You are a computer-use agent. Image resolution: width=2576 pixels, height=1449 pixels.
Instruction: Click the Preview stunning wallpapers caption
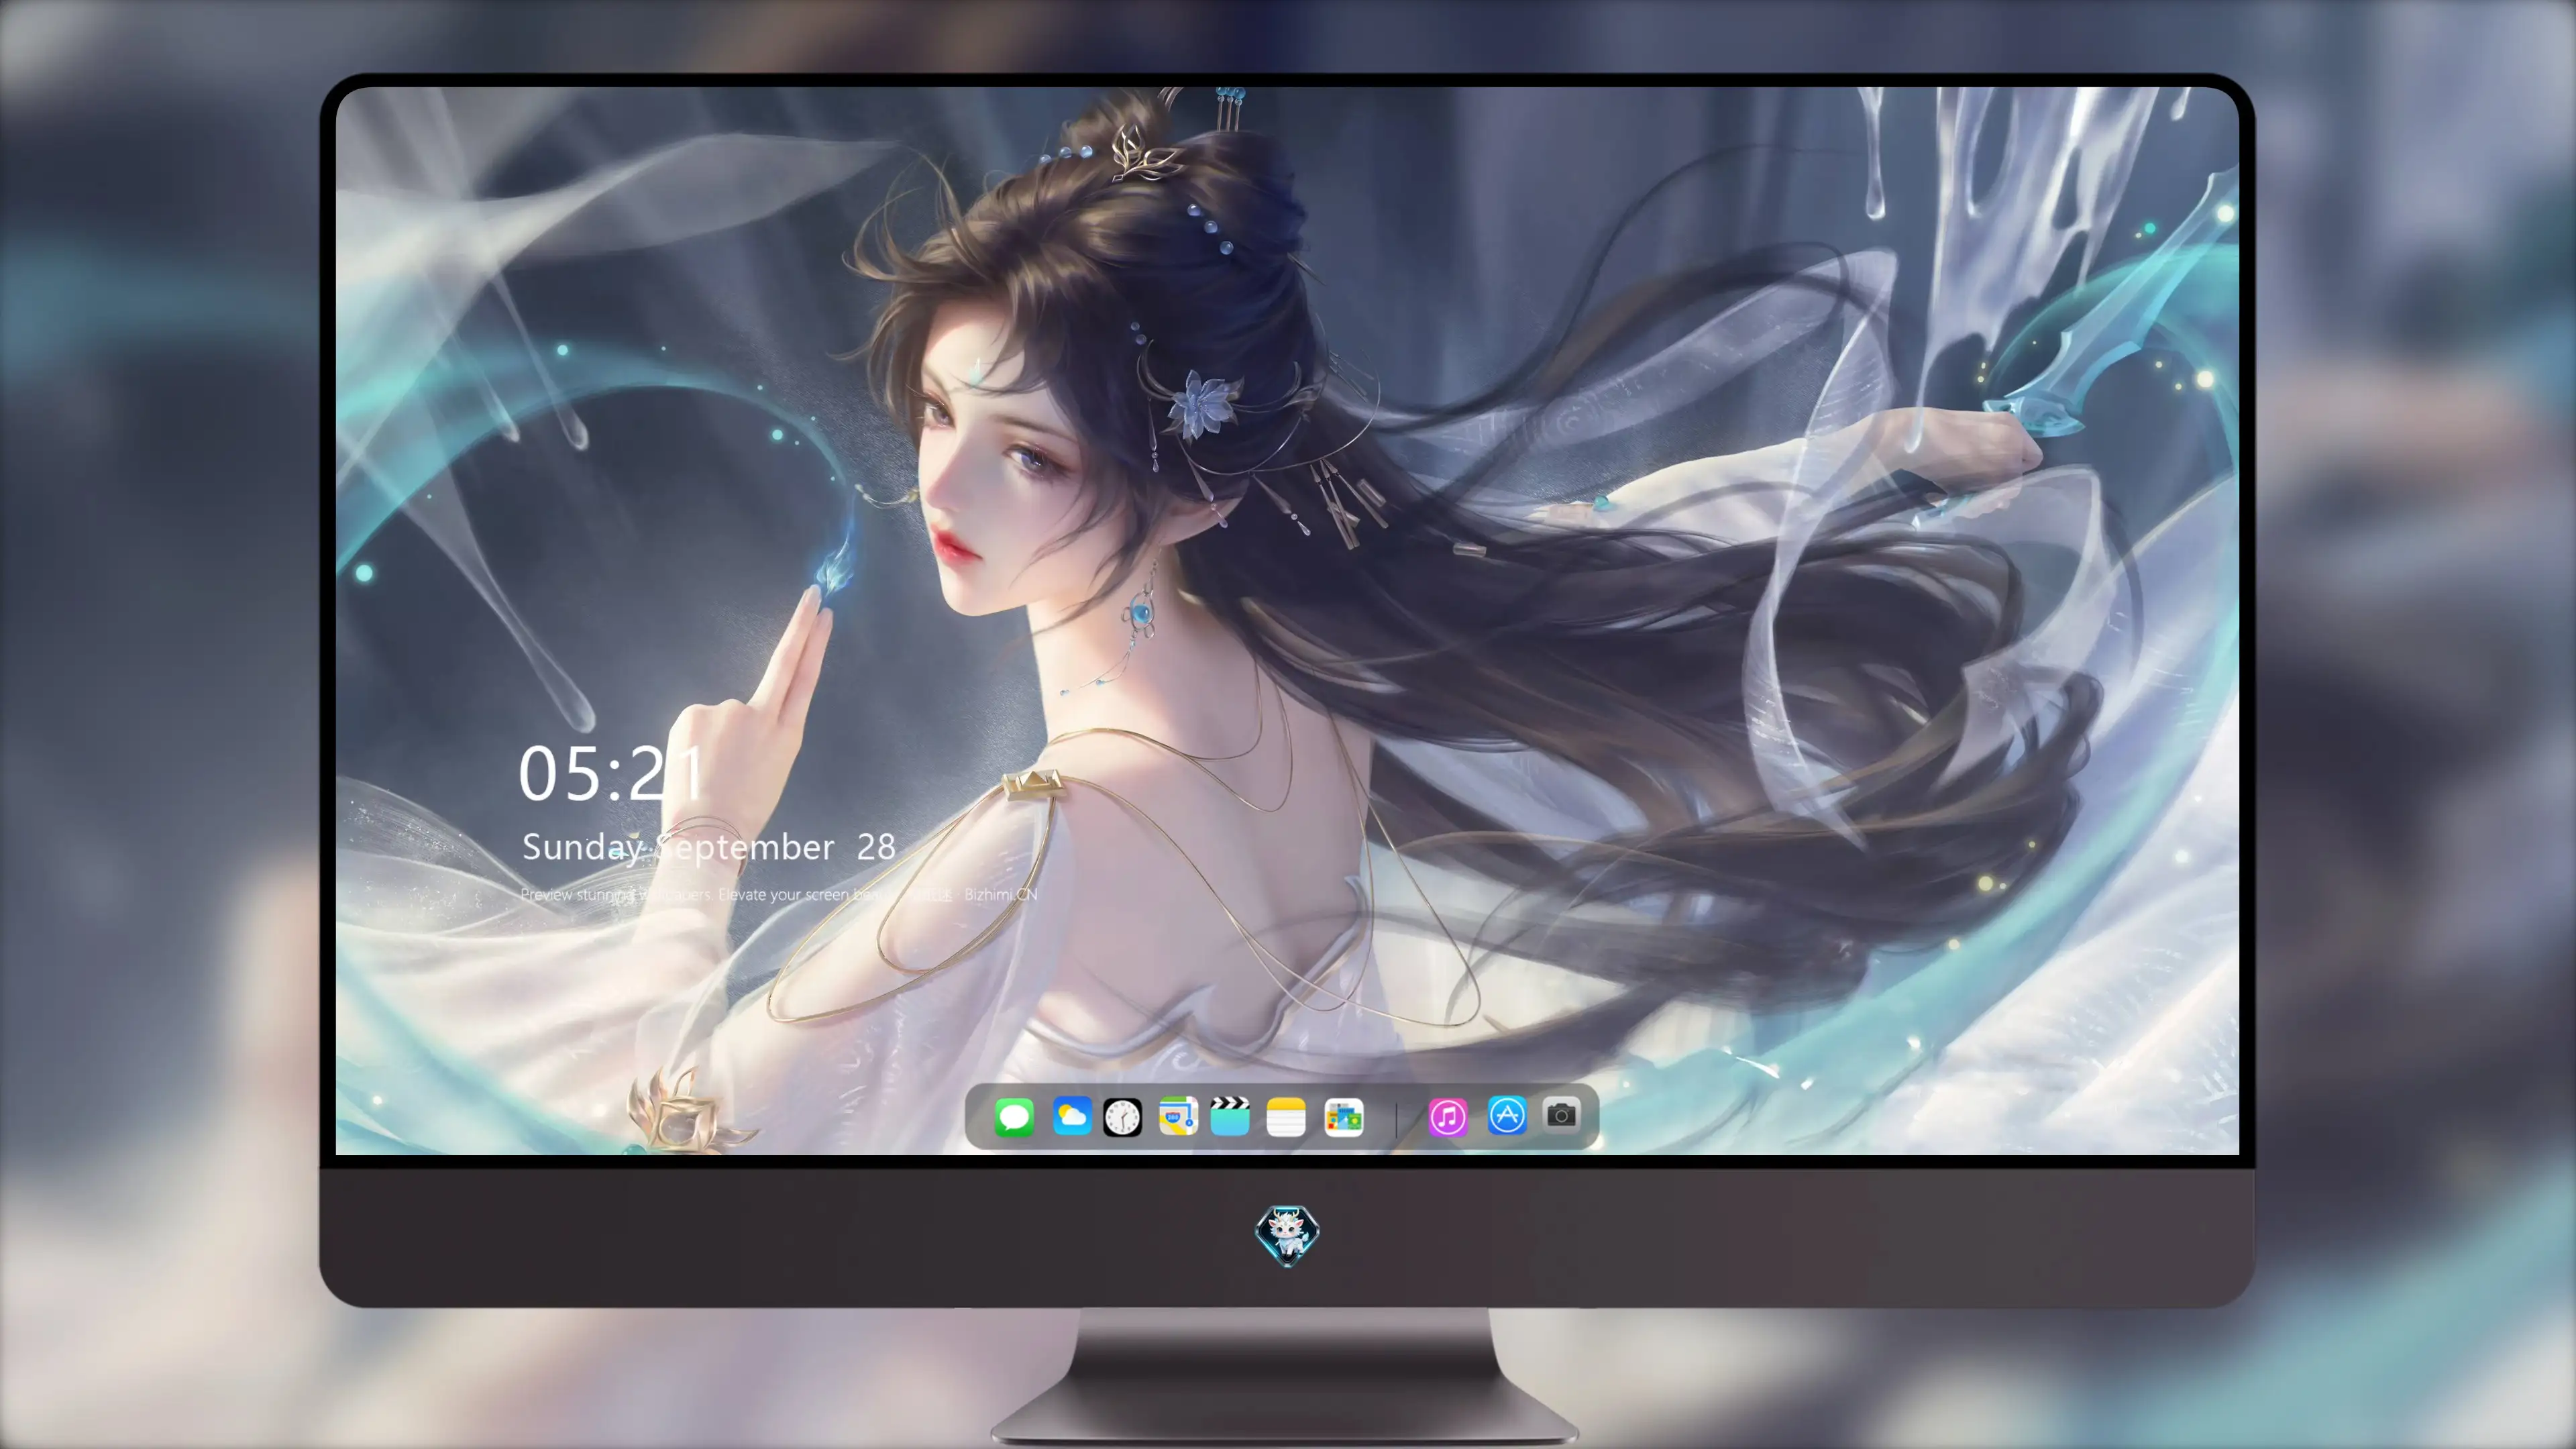tap(779, 894)
